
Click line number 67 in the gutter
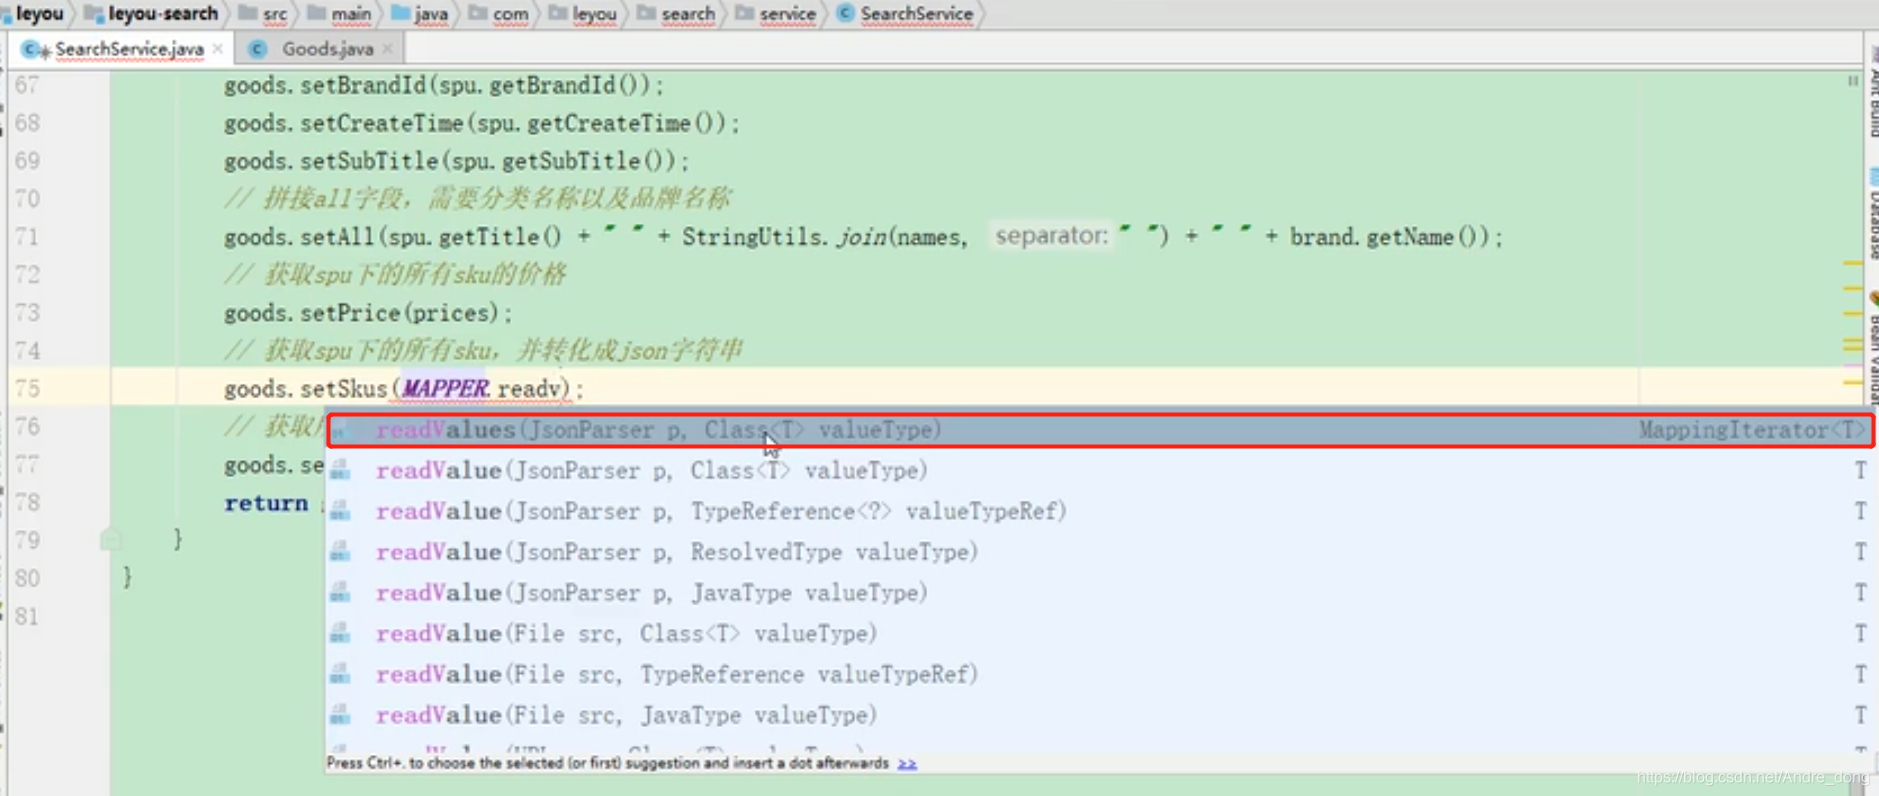[28, 86]
